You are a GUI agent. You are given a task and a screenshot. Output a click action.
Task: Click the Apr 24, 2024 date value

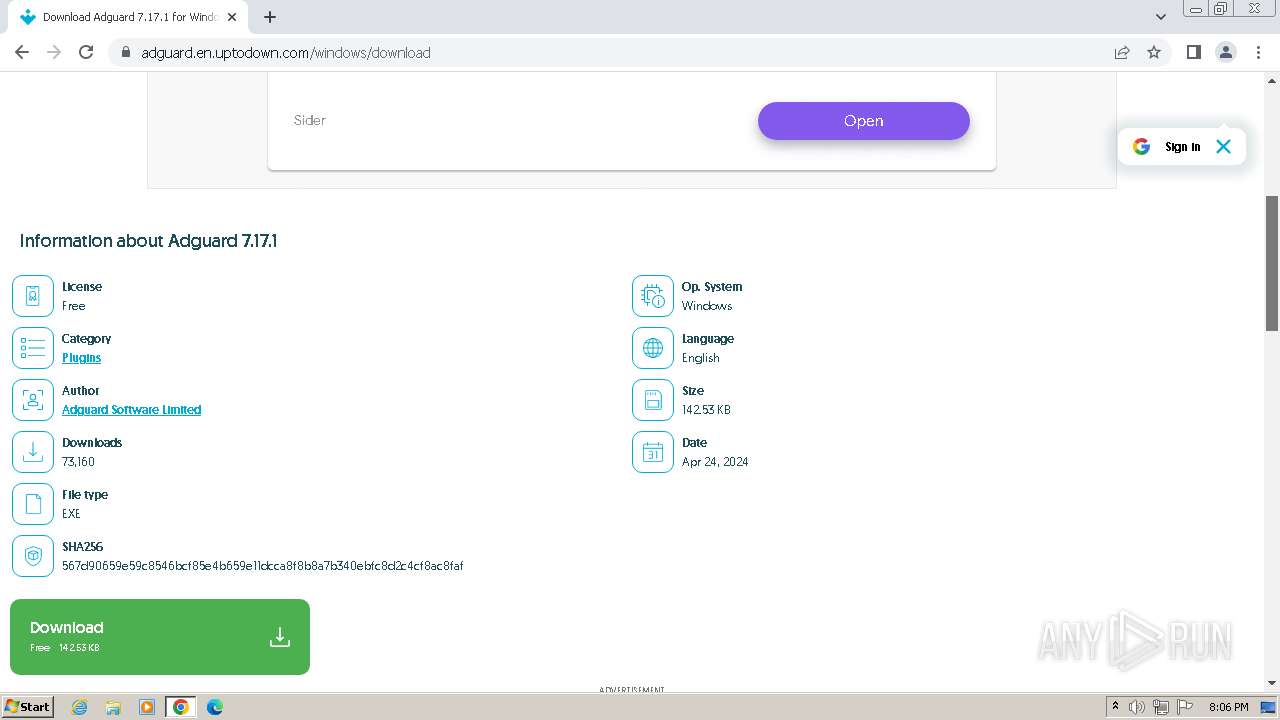coord(715,462)
